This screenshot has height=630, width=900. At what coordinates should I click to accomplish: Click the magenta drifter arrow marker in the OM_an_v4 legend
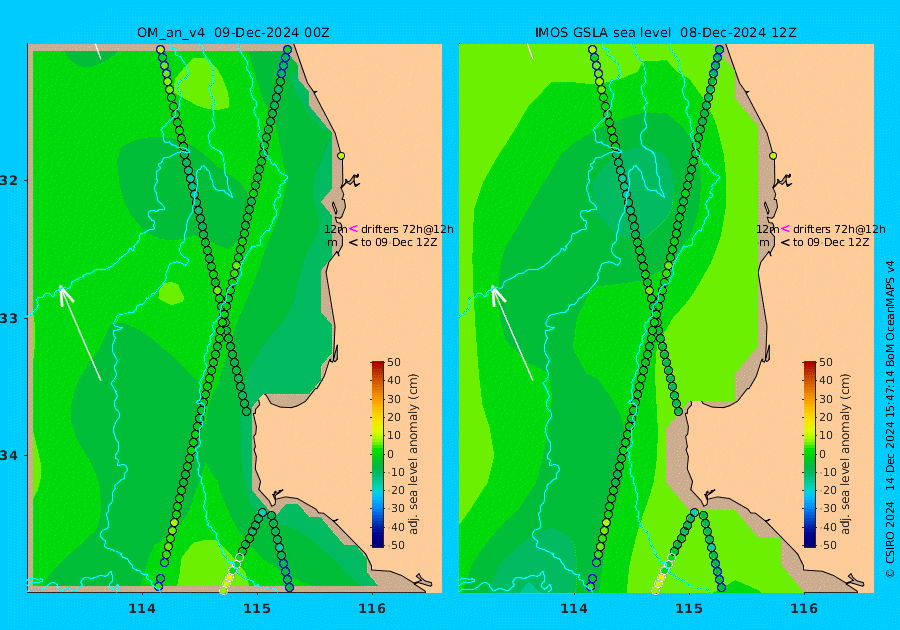point(354,229)
